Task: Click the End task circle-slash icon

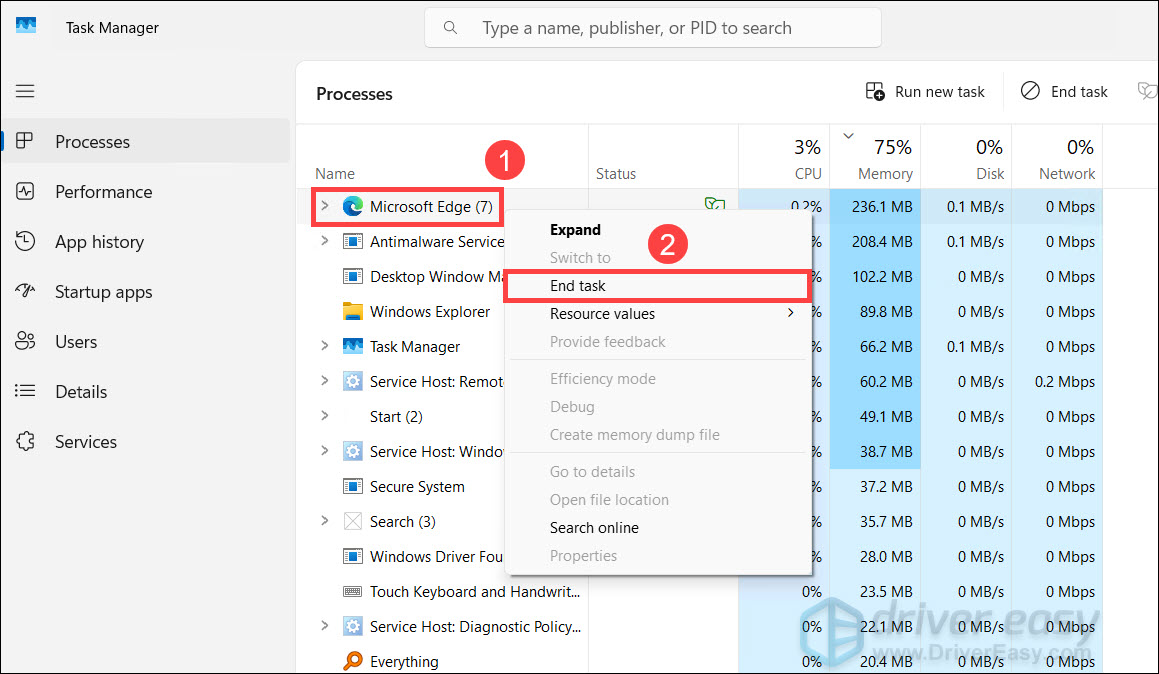Action: 1030,91
